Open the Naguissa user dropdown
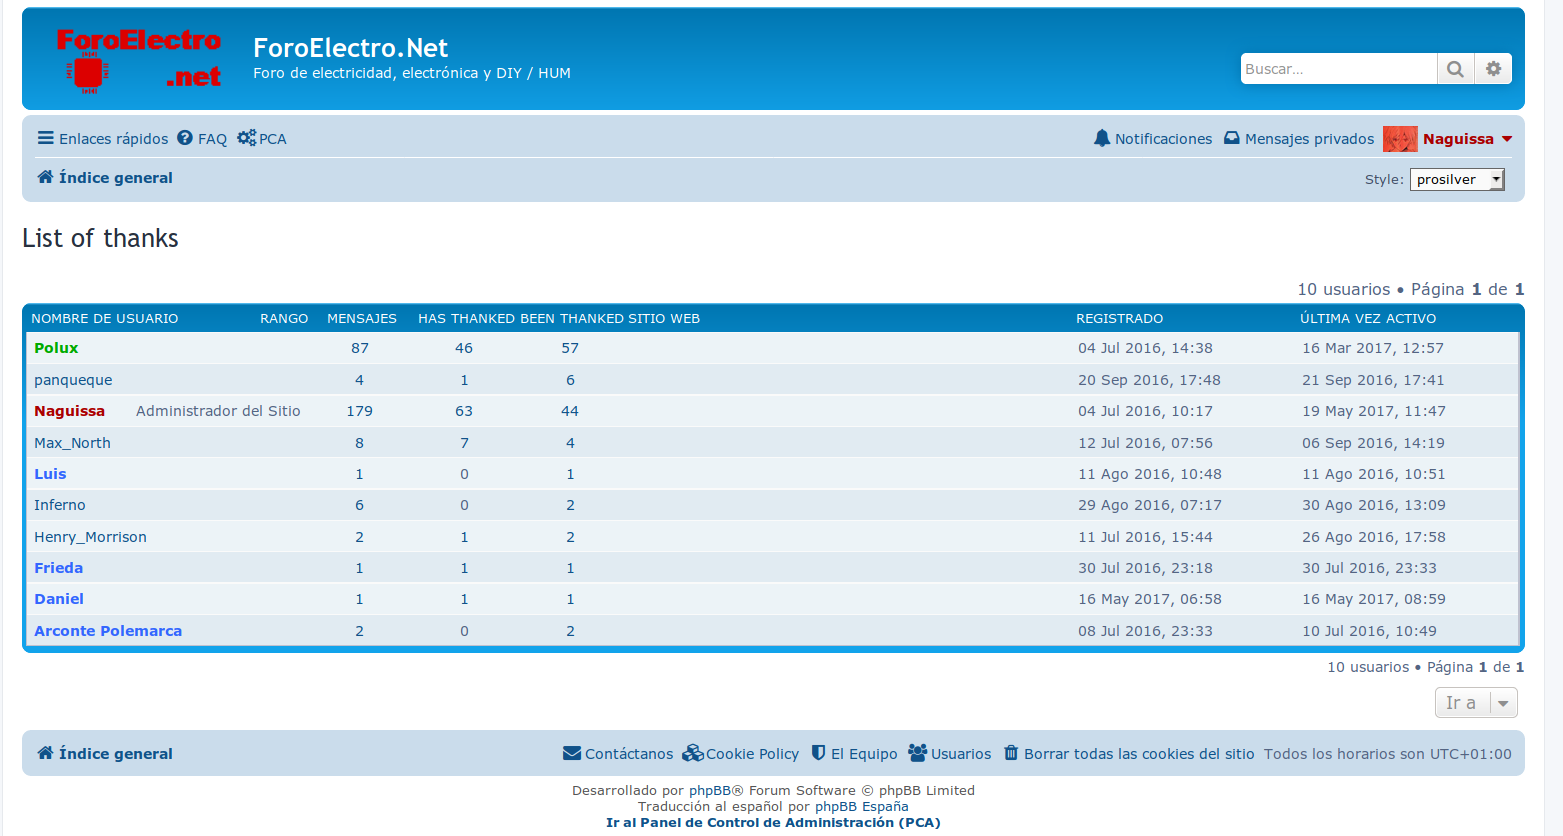Viewport: 1563px width, 836px height. pyautogui.click(x=1467, y=139)
